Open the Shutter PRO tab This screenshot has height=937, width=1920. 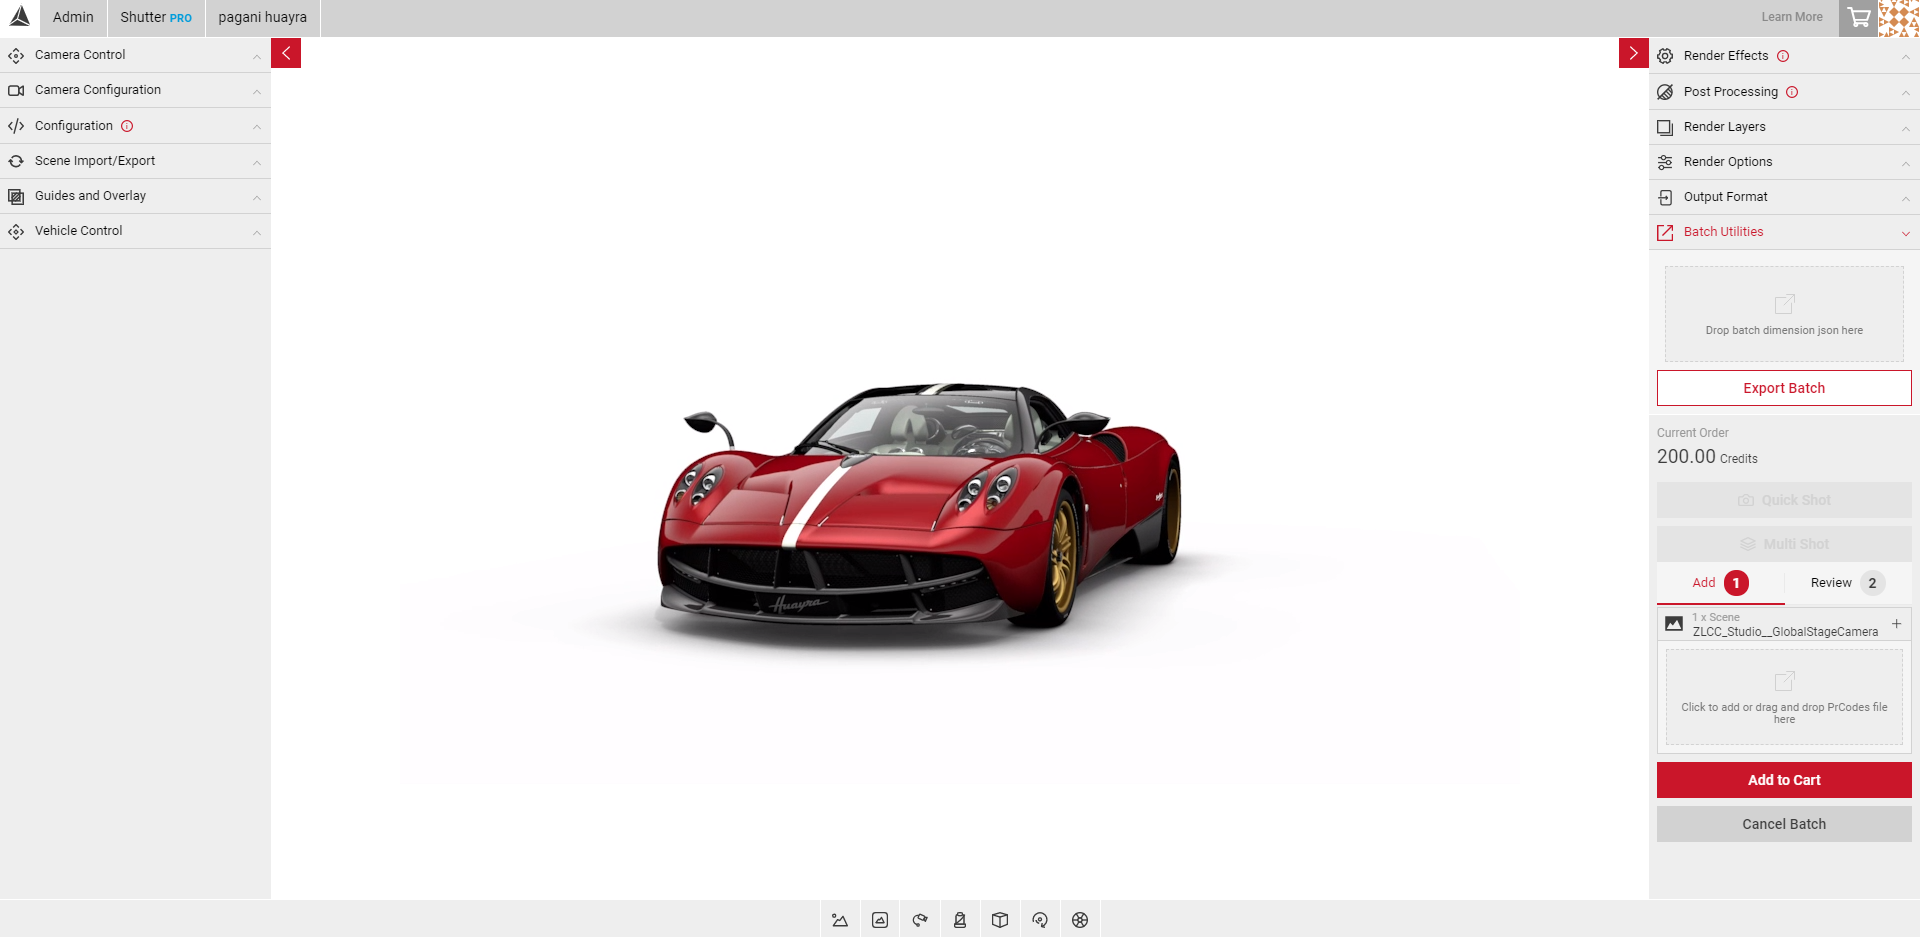tap(156, 18)
